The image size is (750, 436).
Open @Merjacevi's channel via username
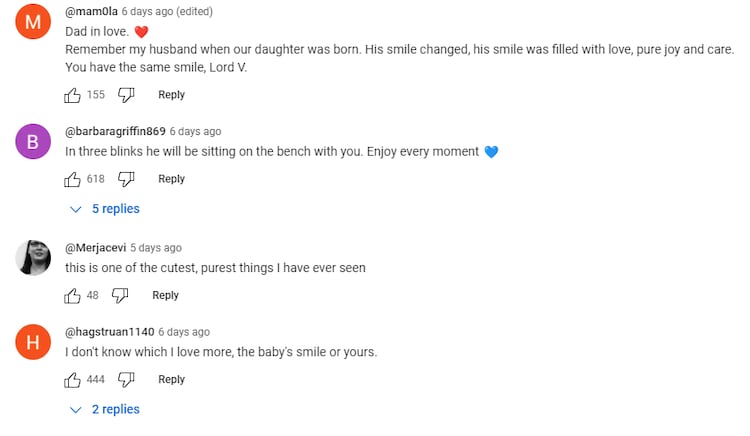(95, 247)
